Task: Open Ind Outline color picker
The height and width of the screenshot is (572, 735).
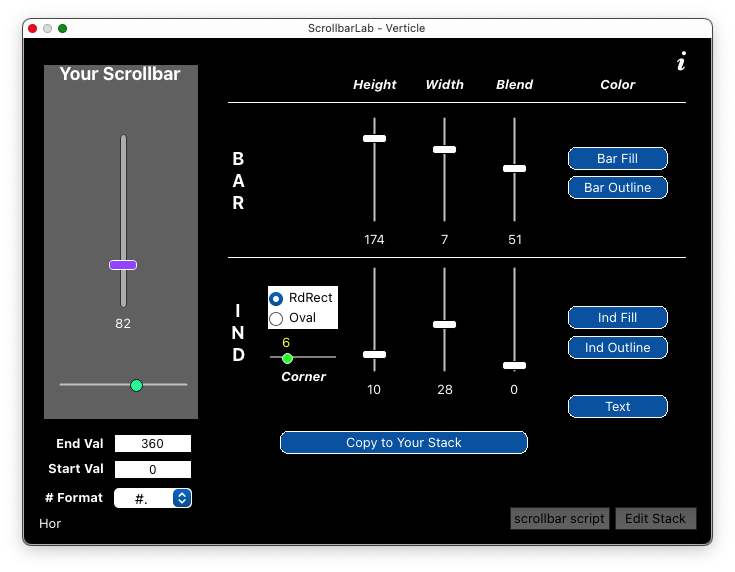Action: (617, 347)
